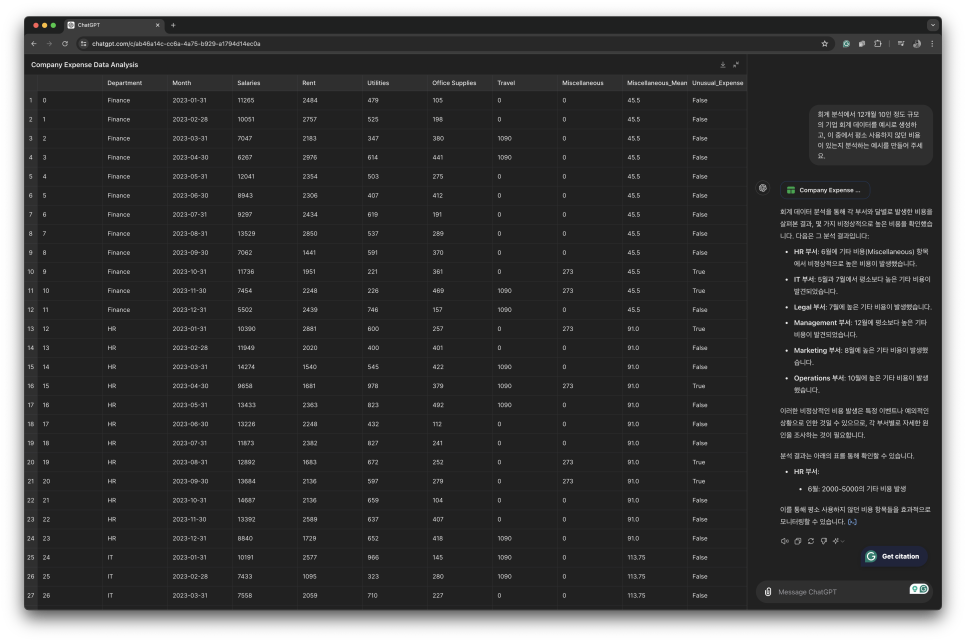Select row number 13 of the table
Image resolution: width=966 pixels, height=642 pixels.
(31, 329)
